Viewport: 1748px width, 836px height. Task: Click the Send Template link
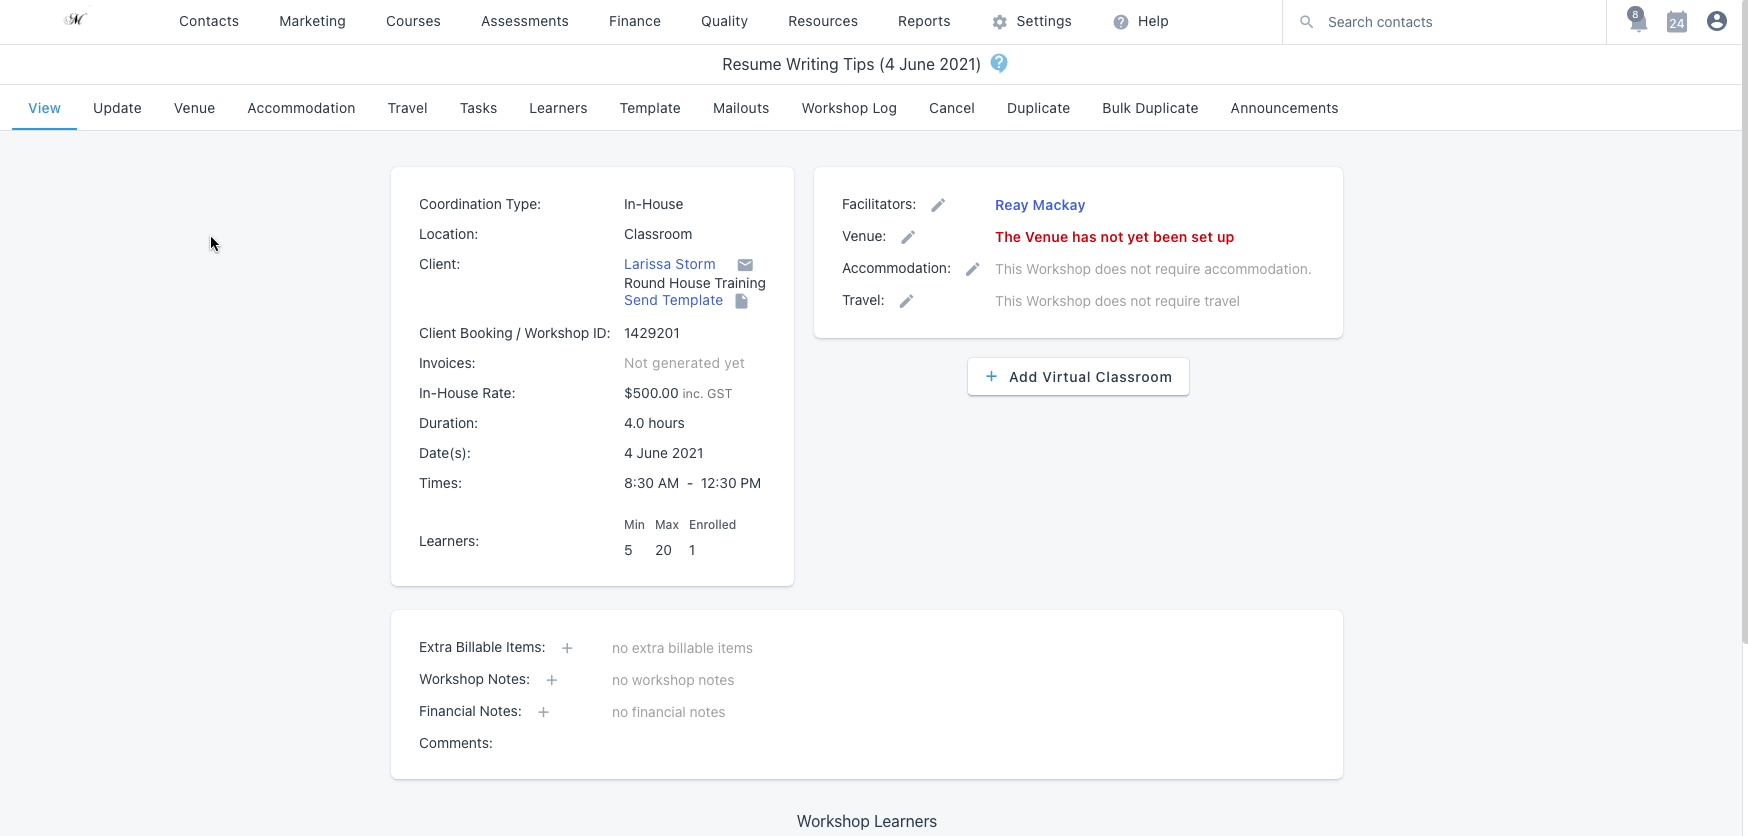(x=673, y=300)
